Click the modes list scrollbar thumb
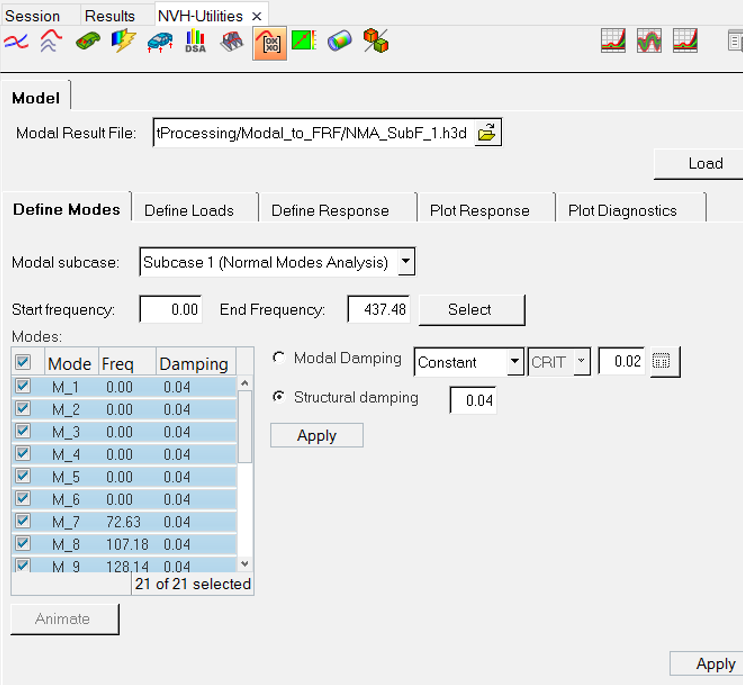The width and height of the screenshot is (743, 685). (245, 426)
